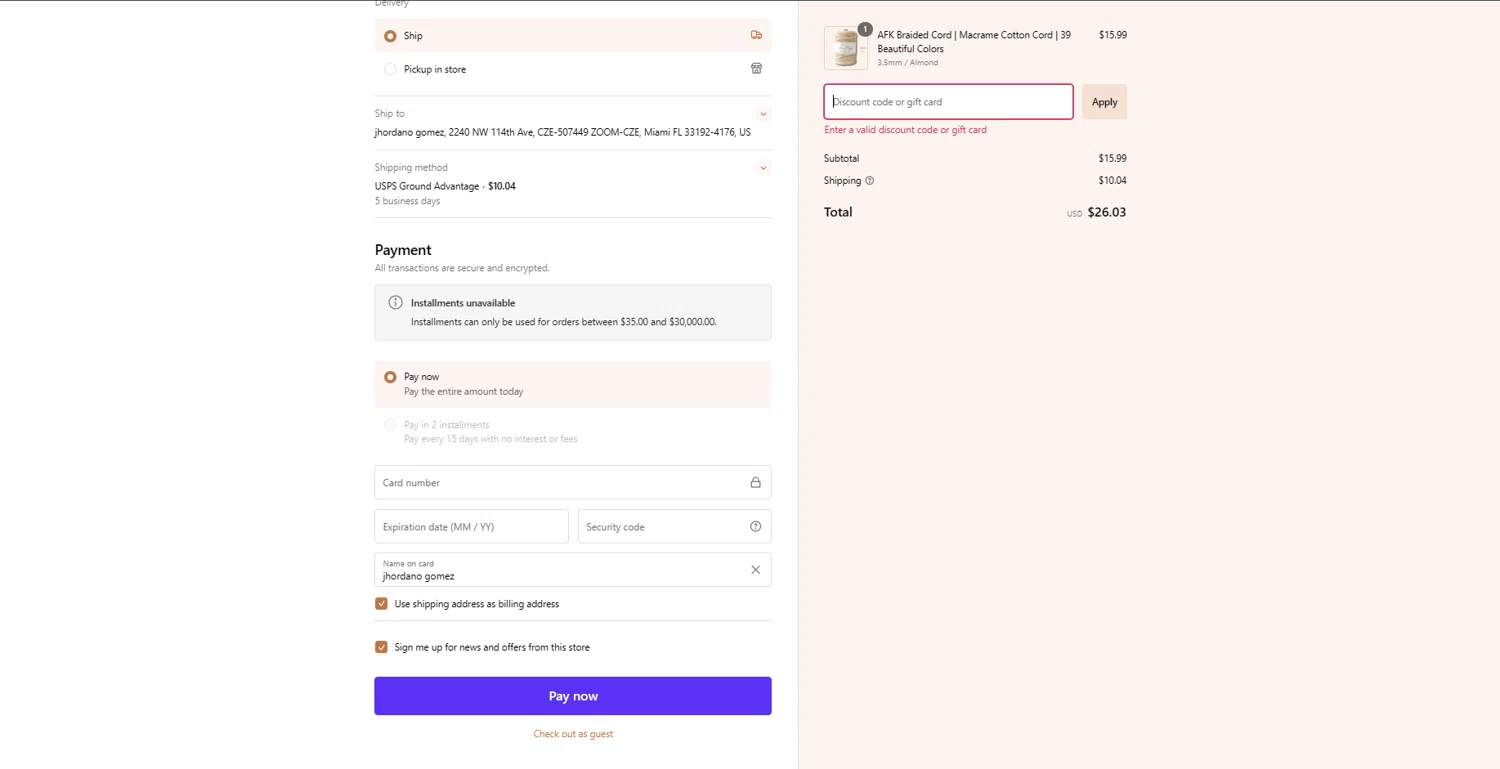Click the security code help icon
This screenshot has width=1500, height=769.
point(755,527)
